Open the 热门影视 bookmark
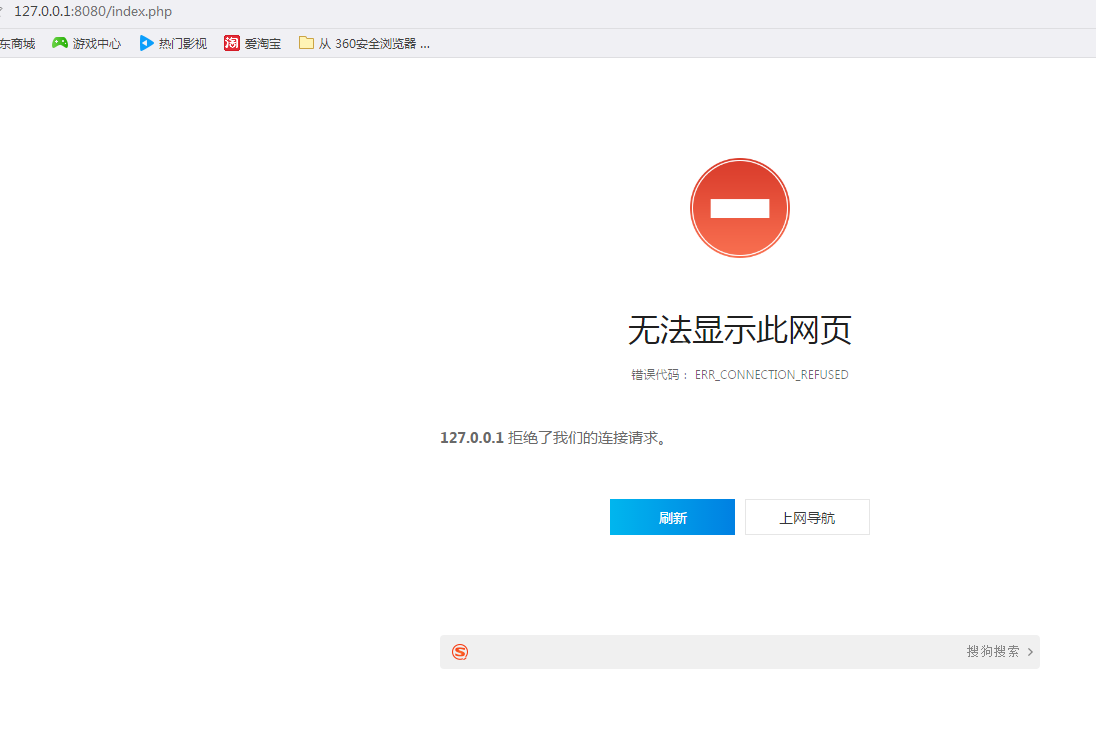 coord(173,43)
